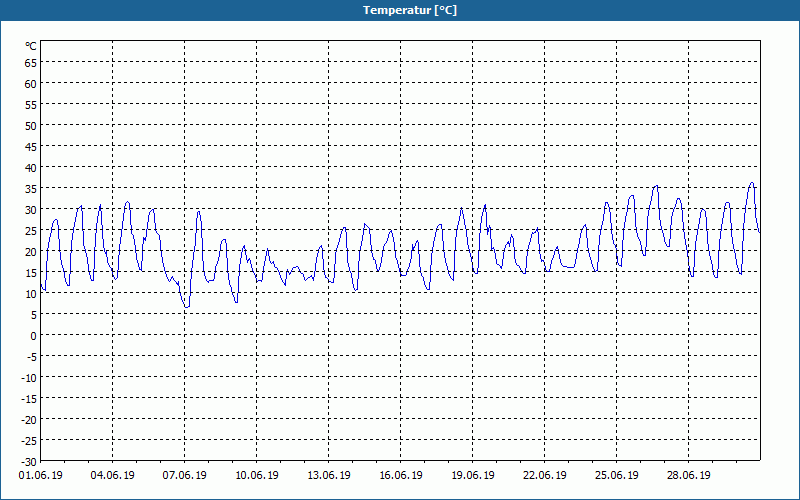This screenshot has width=800, height=500.
Task: Click the 19.06.19 date label
Action: (x=472, y=476)
